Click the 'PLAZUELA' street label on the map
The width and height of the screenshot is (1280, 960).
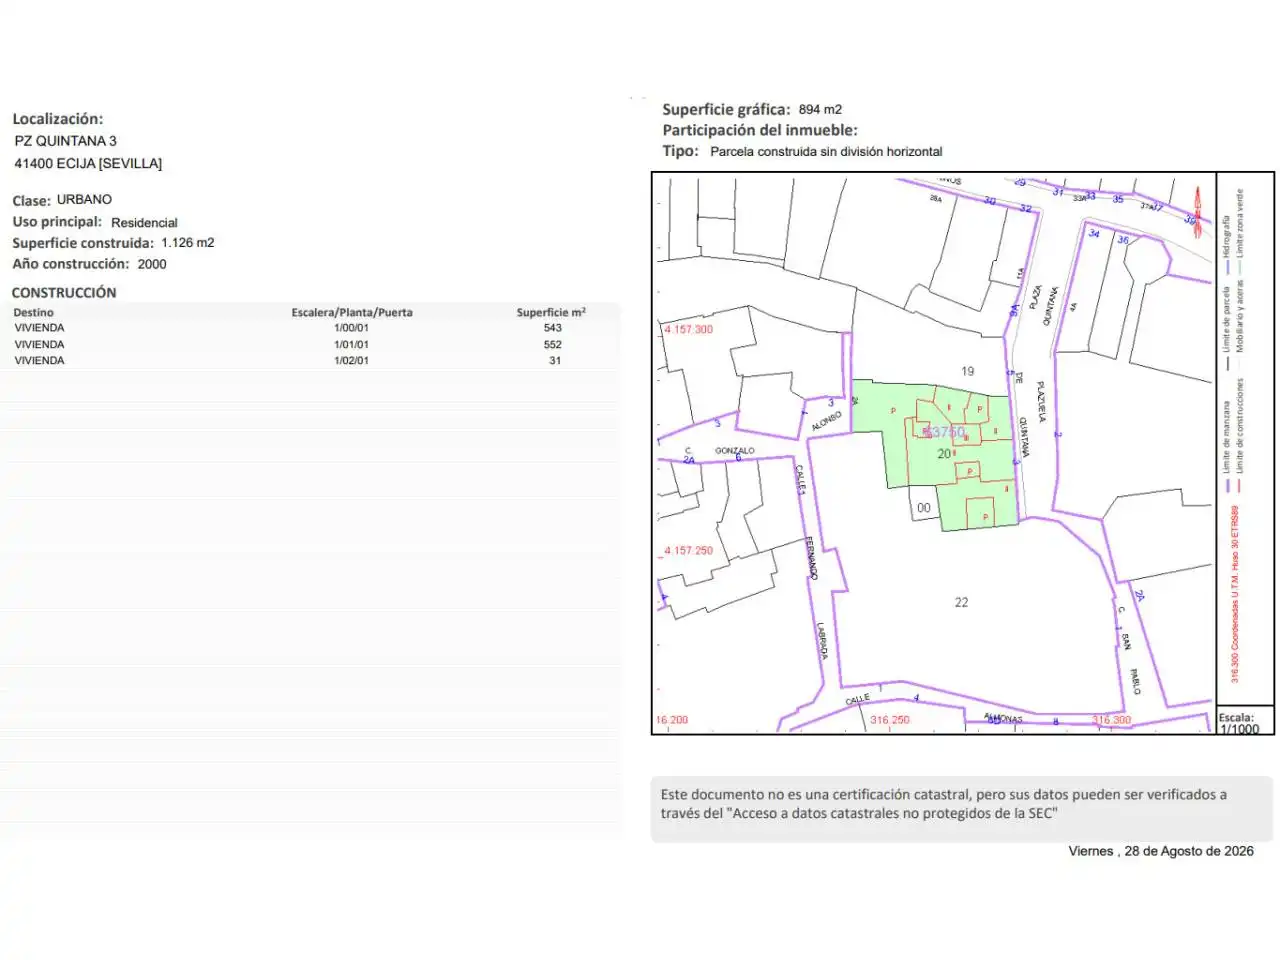pos(1041,401)
